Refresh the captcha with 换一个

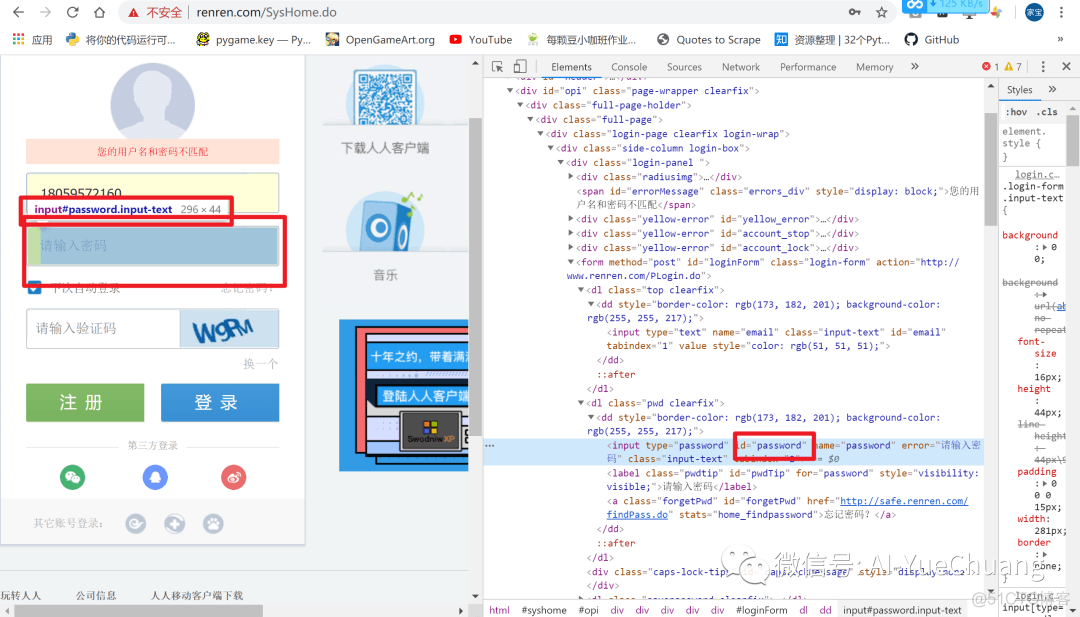click(x=260, y=364)
